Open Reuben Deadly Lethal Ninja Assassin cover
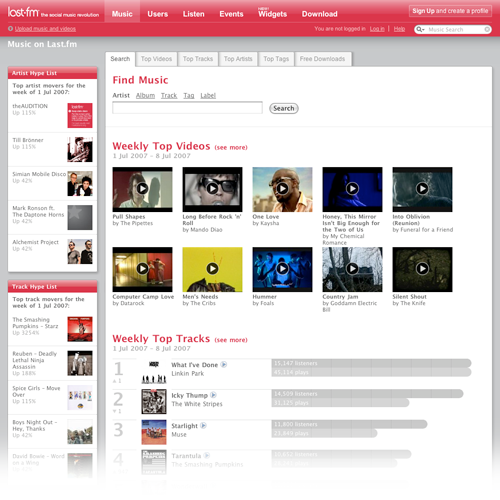500x500 pixels. [80, 363]
